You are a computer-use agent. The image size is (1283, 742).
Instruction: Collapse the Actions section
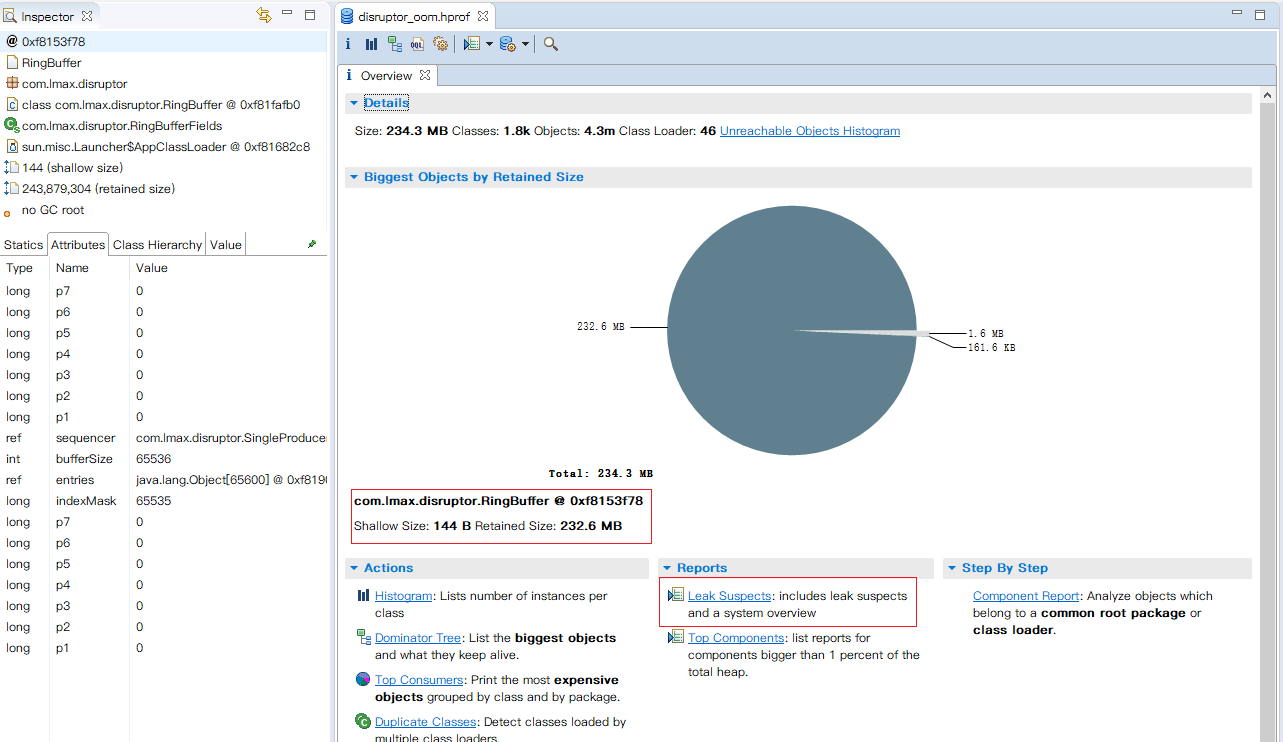coord(354,568)
